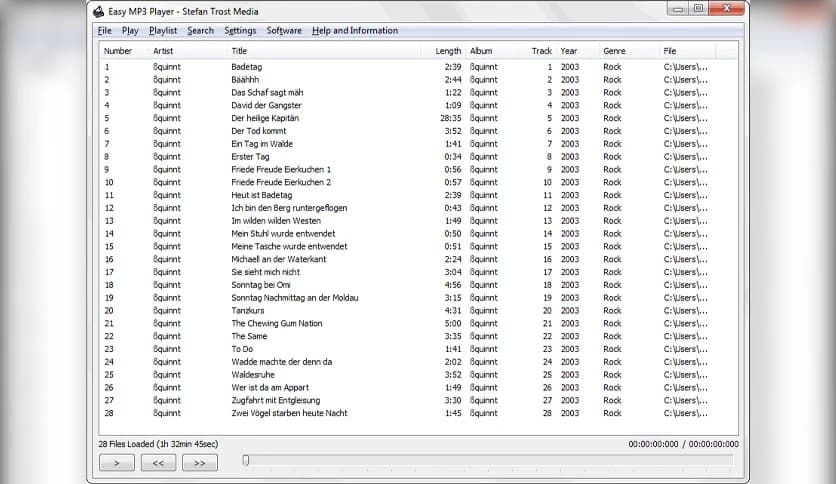
Task: Click the play button
Action: [117, 463]
